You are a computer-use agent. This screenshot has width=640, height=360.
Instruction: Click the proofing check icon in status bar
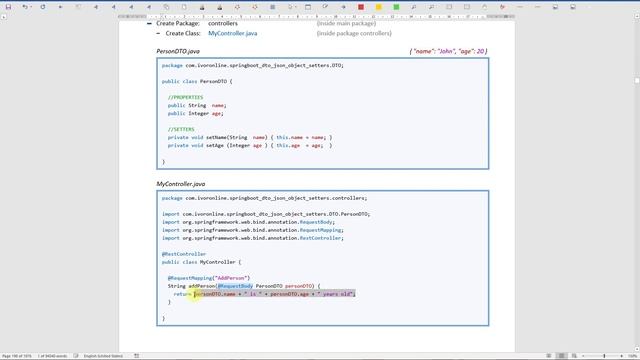[x=76, y=356]
